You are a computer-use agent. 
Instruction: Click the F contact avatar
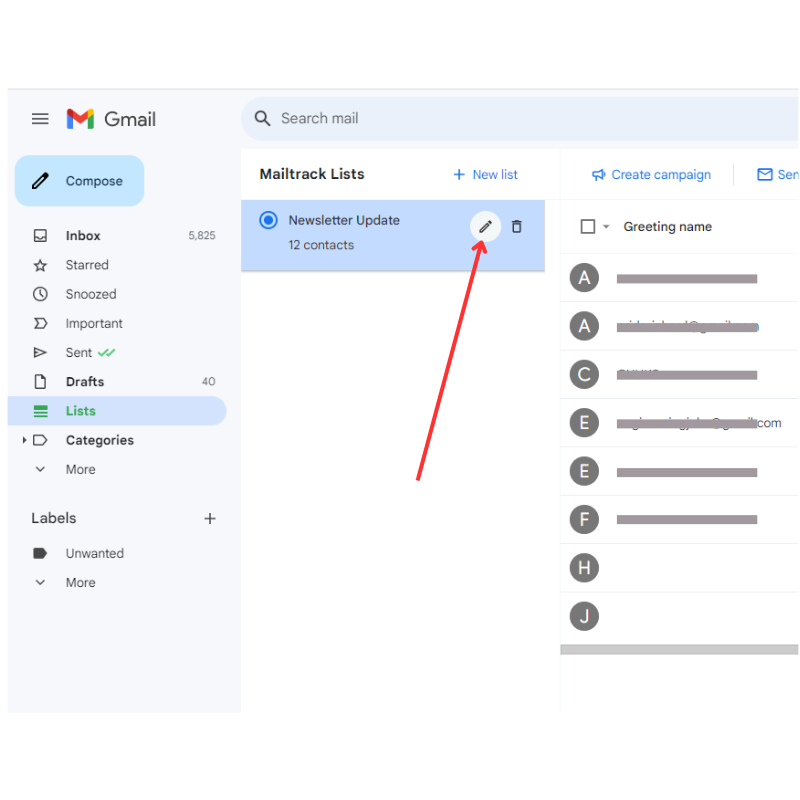point(584,519)
